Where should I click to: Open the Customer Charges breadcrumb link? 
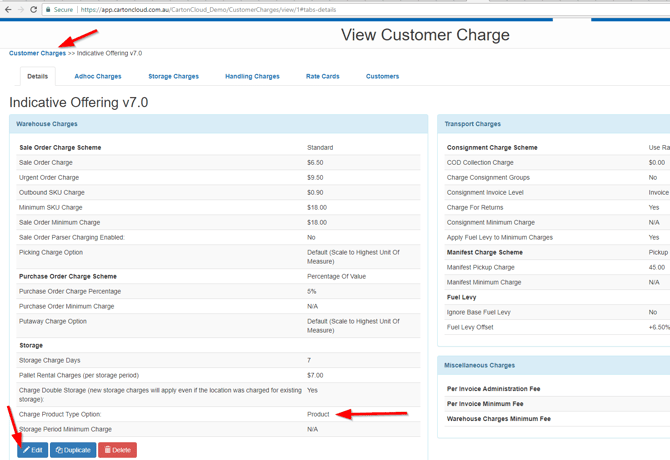tap(38, 53)
